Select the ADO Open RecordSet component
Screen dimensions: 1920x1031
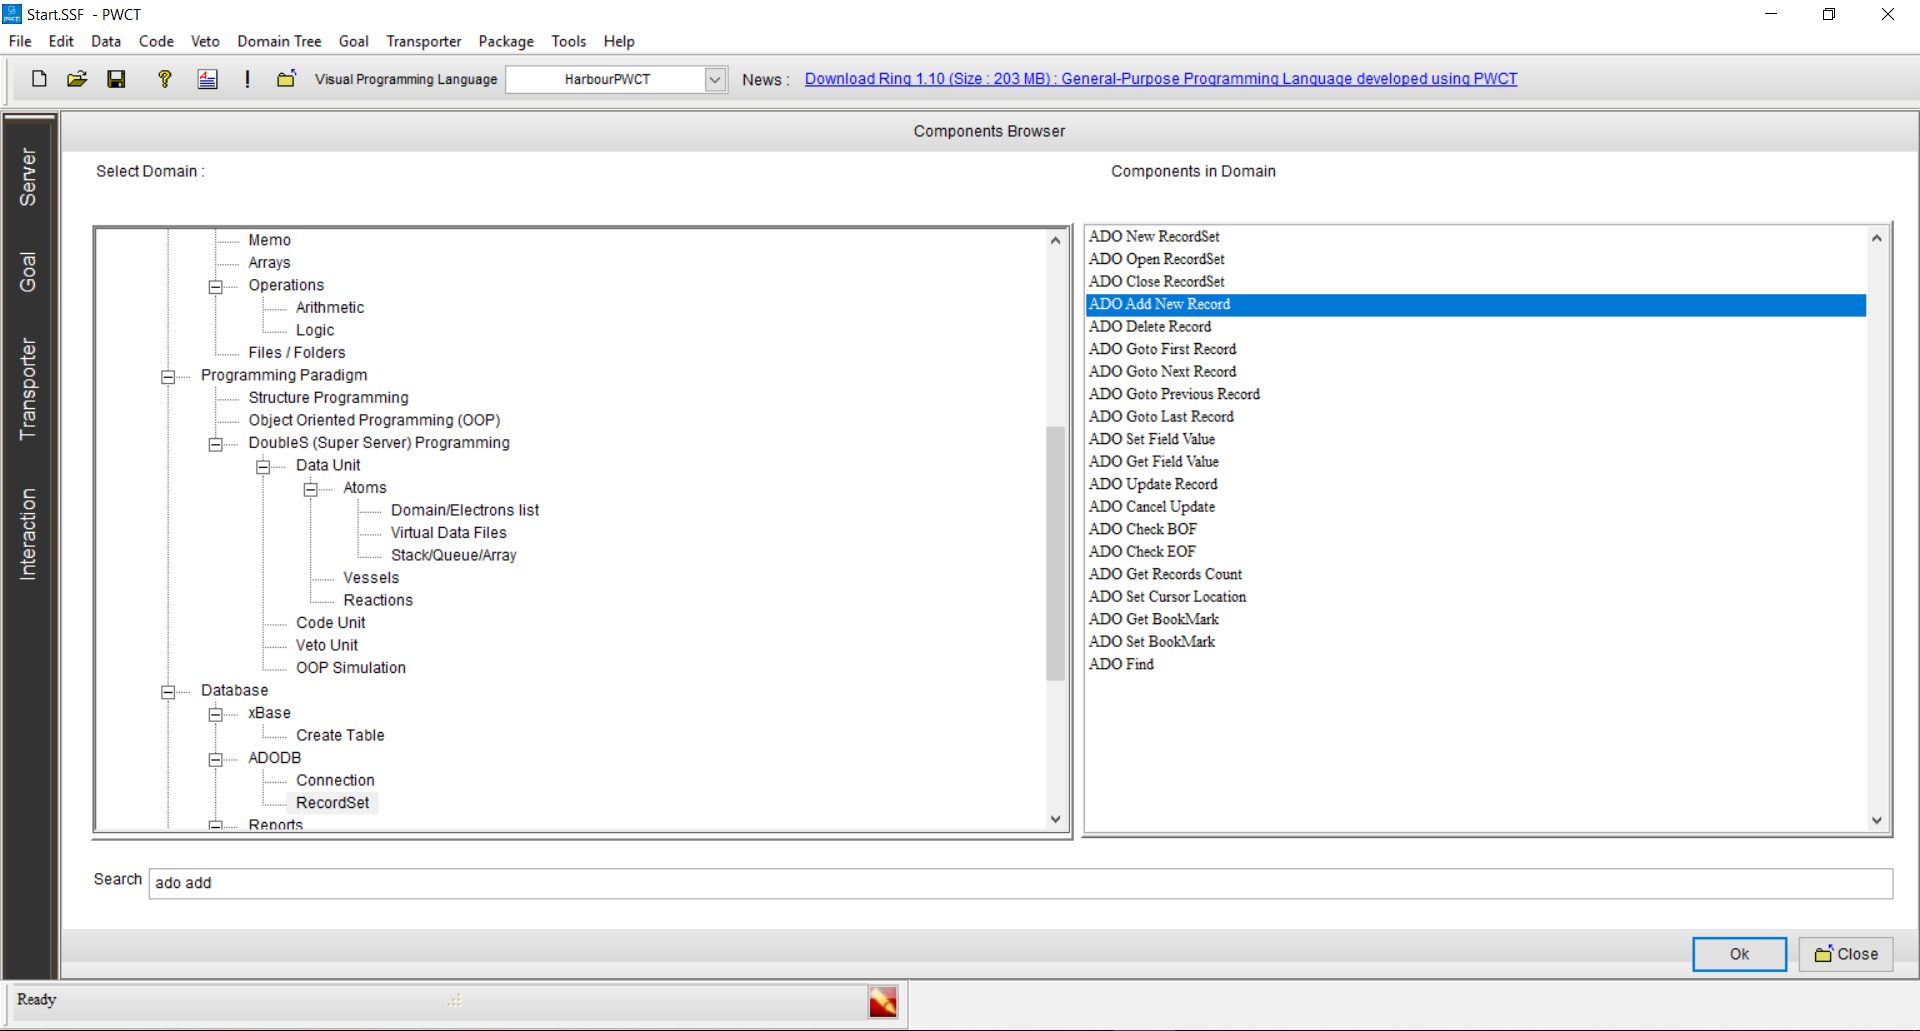coord(1157,259)
